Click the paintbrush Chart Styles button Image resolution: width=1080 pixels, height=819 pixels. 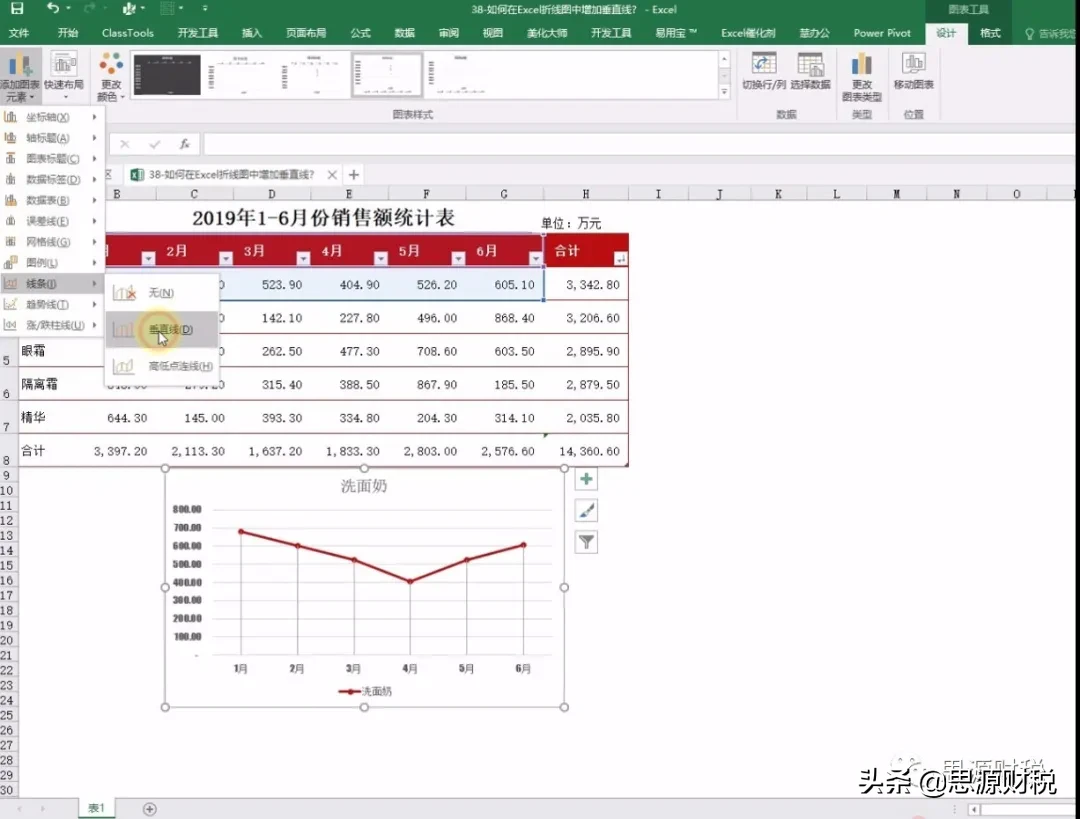tap(586, 510)
